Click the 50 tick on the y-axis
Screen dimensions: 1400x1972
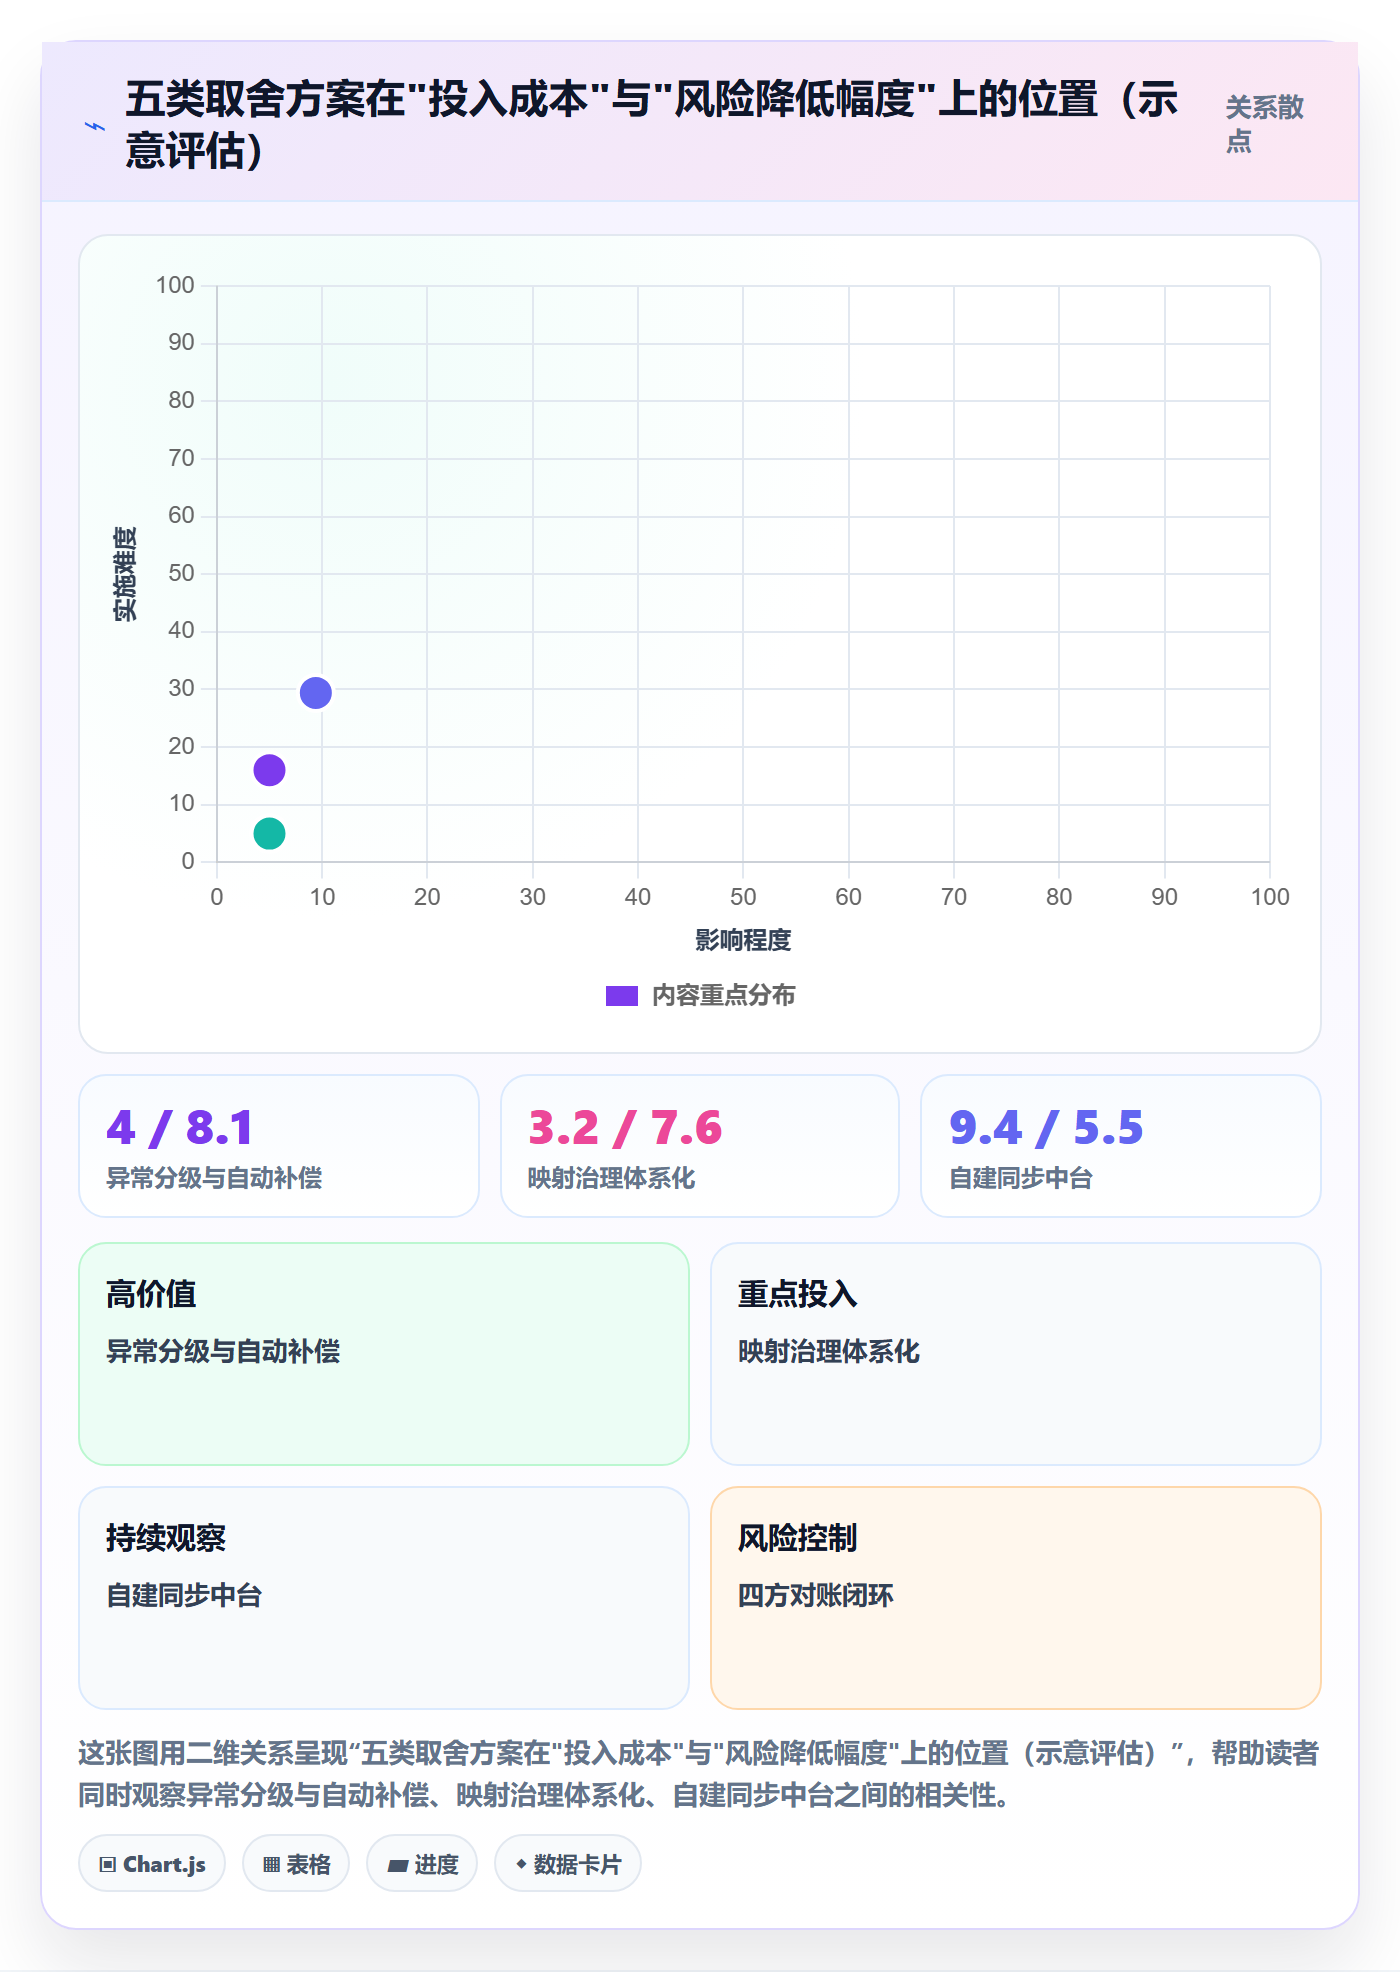pos(181,573)
